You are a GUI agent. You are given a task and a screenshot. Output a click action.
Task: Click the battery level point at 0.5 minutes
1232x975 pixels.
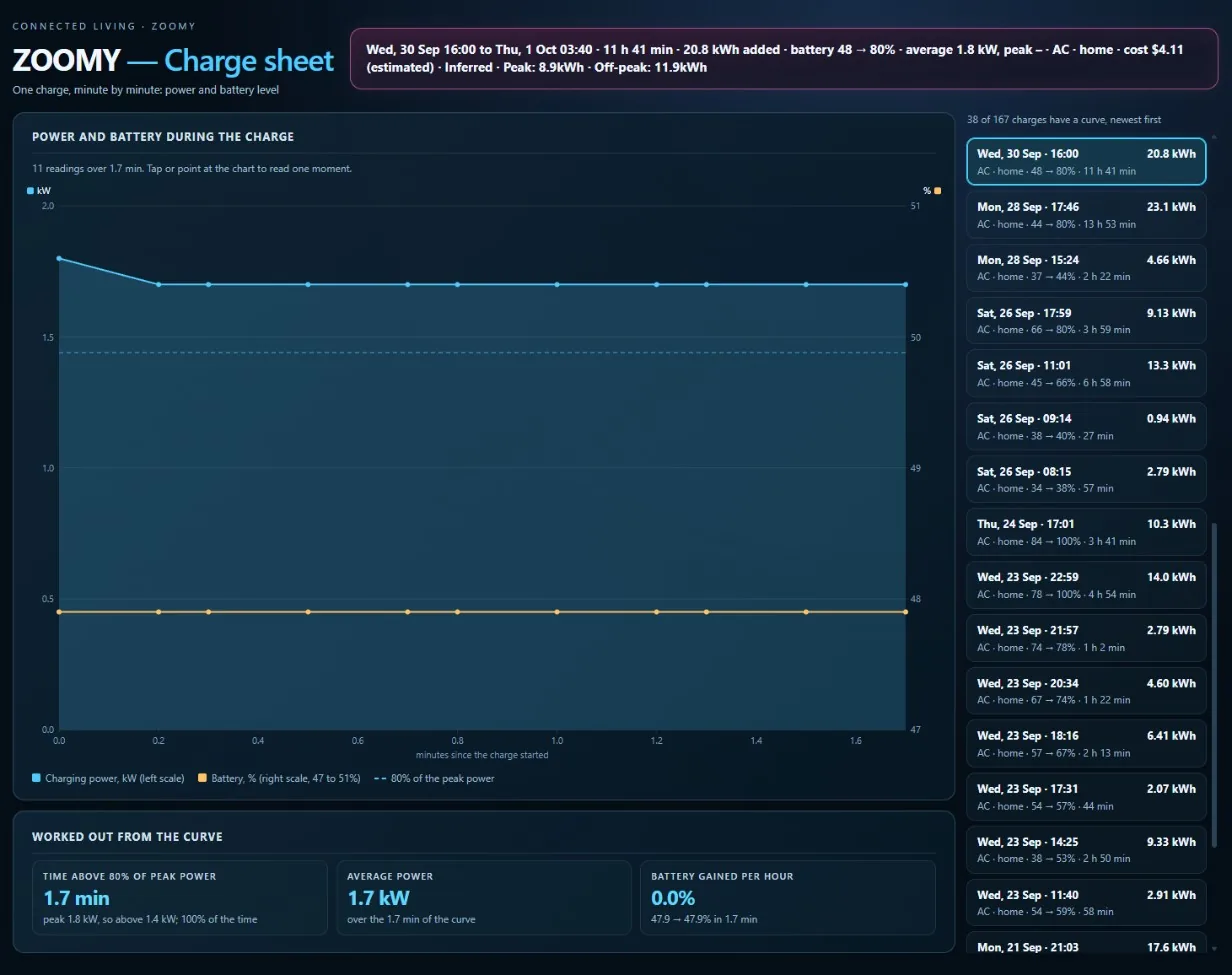click(x=308, y=612)
